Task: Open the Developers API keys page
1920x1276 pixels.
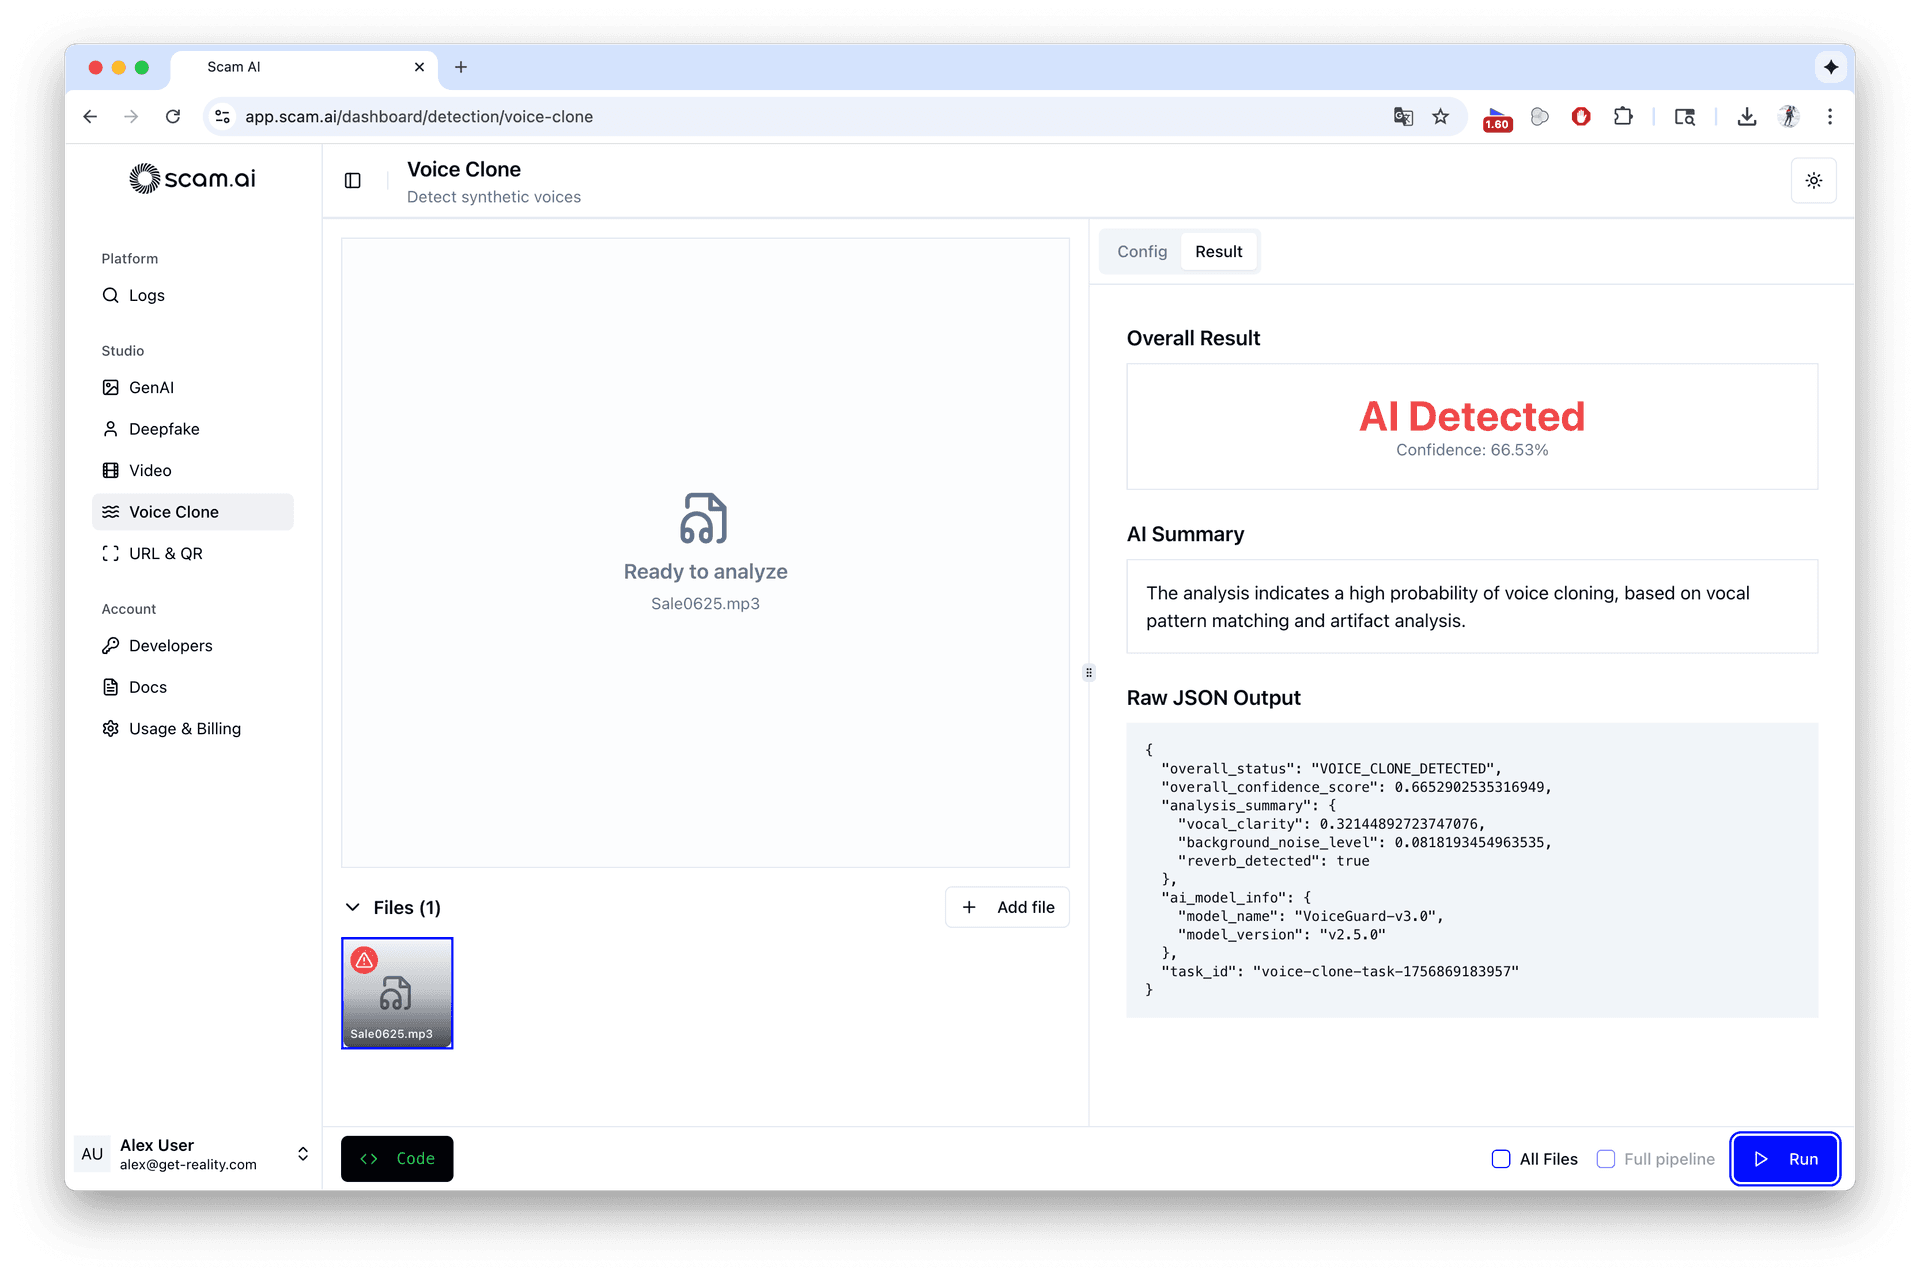Action: [170, 646]
